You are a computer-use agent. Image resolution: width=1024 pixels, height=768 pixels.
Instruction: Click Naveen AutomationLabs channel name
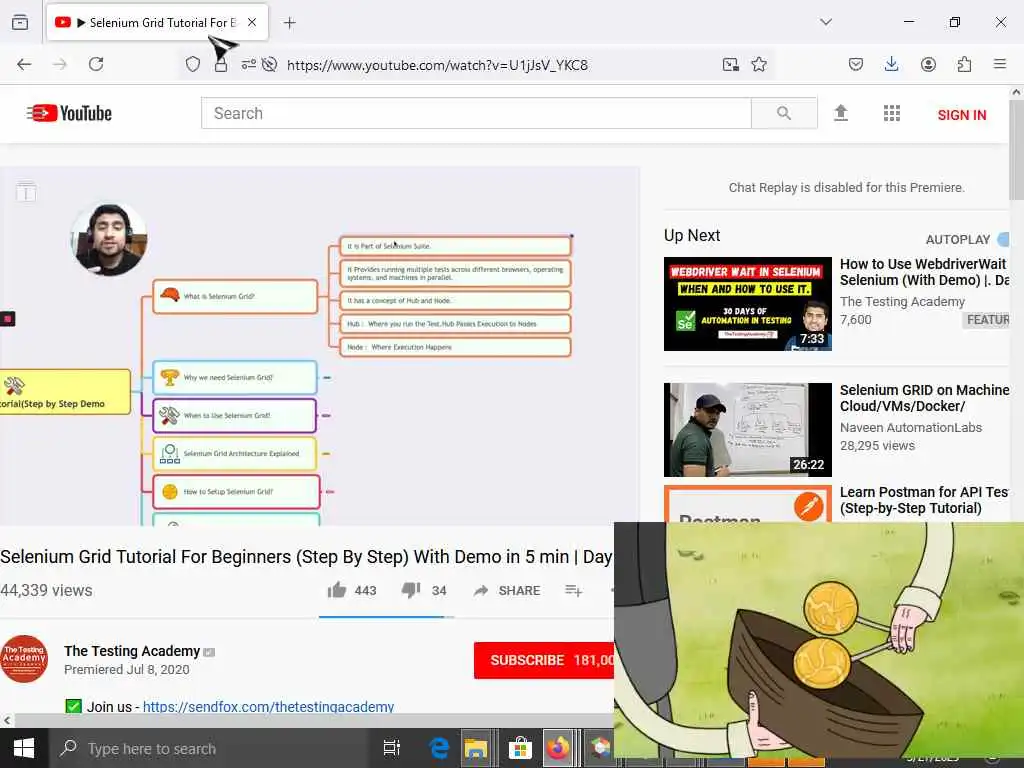[910, 428]
